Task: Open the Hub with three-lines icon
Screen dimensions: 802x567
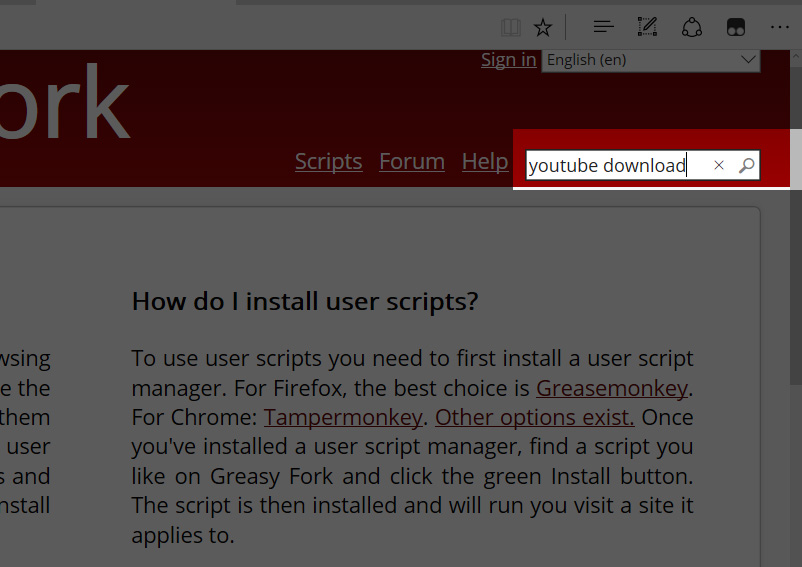Action: (x=604, y=27)
